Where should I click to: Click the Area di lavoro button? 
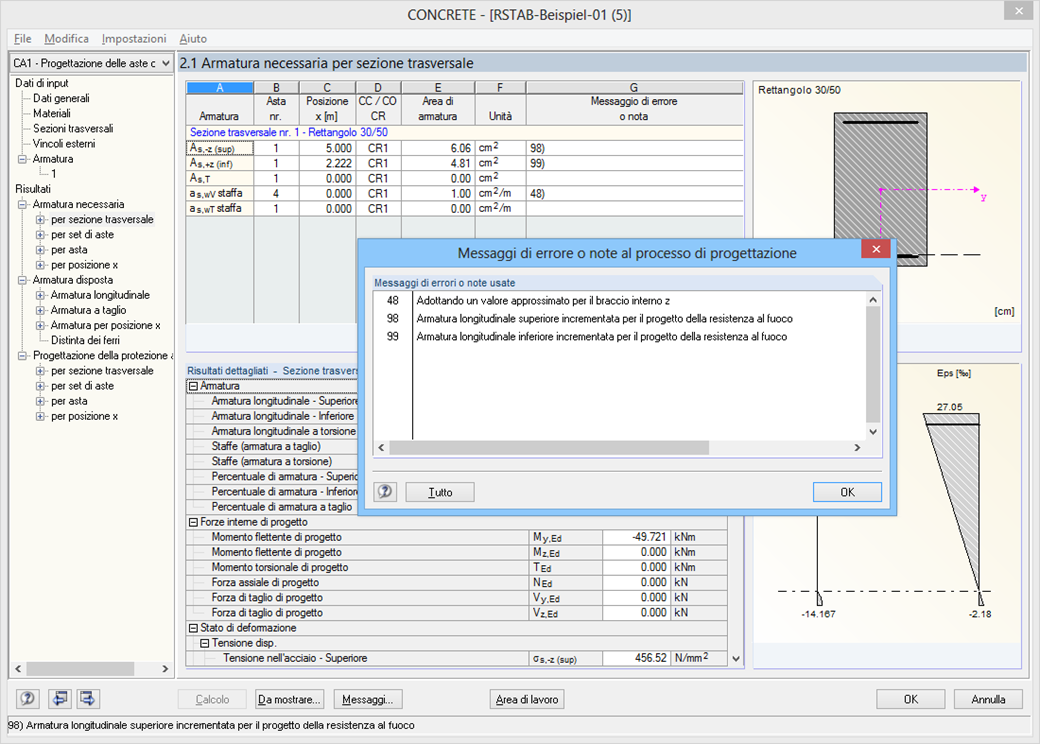pyautogui.click(x=527, y=700)
